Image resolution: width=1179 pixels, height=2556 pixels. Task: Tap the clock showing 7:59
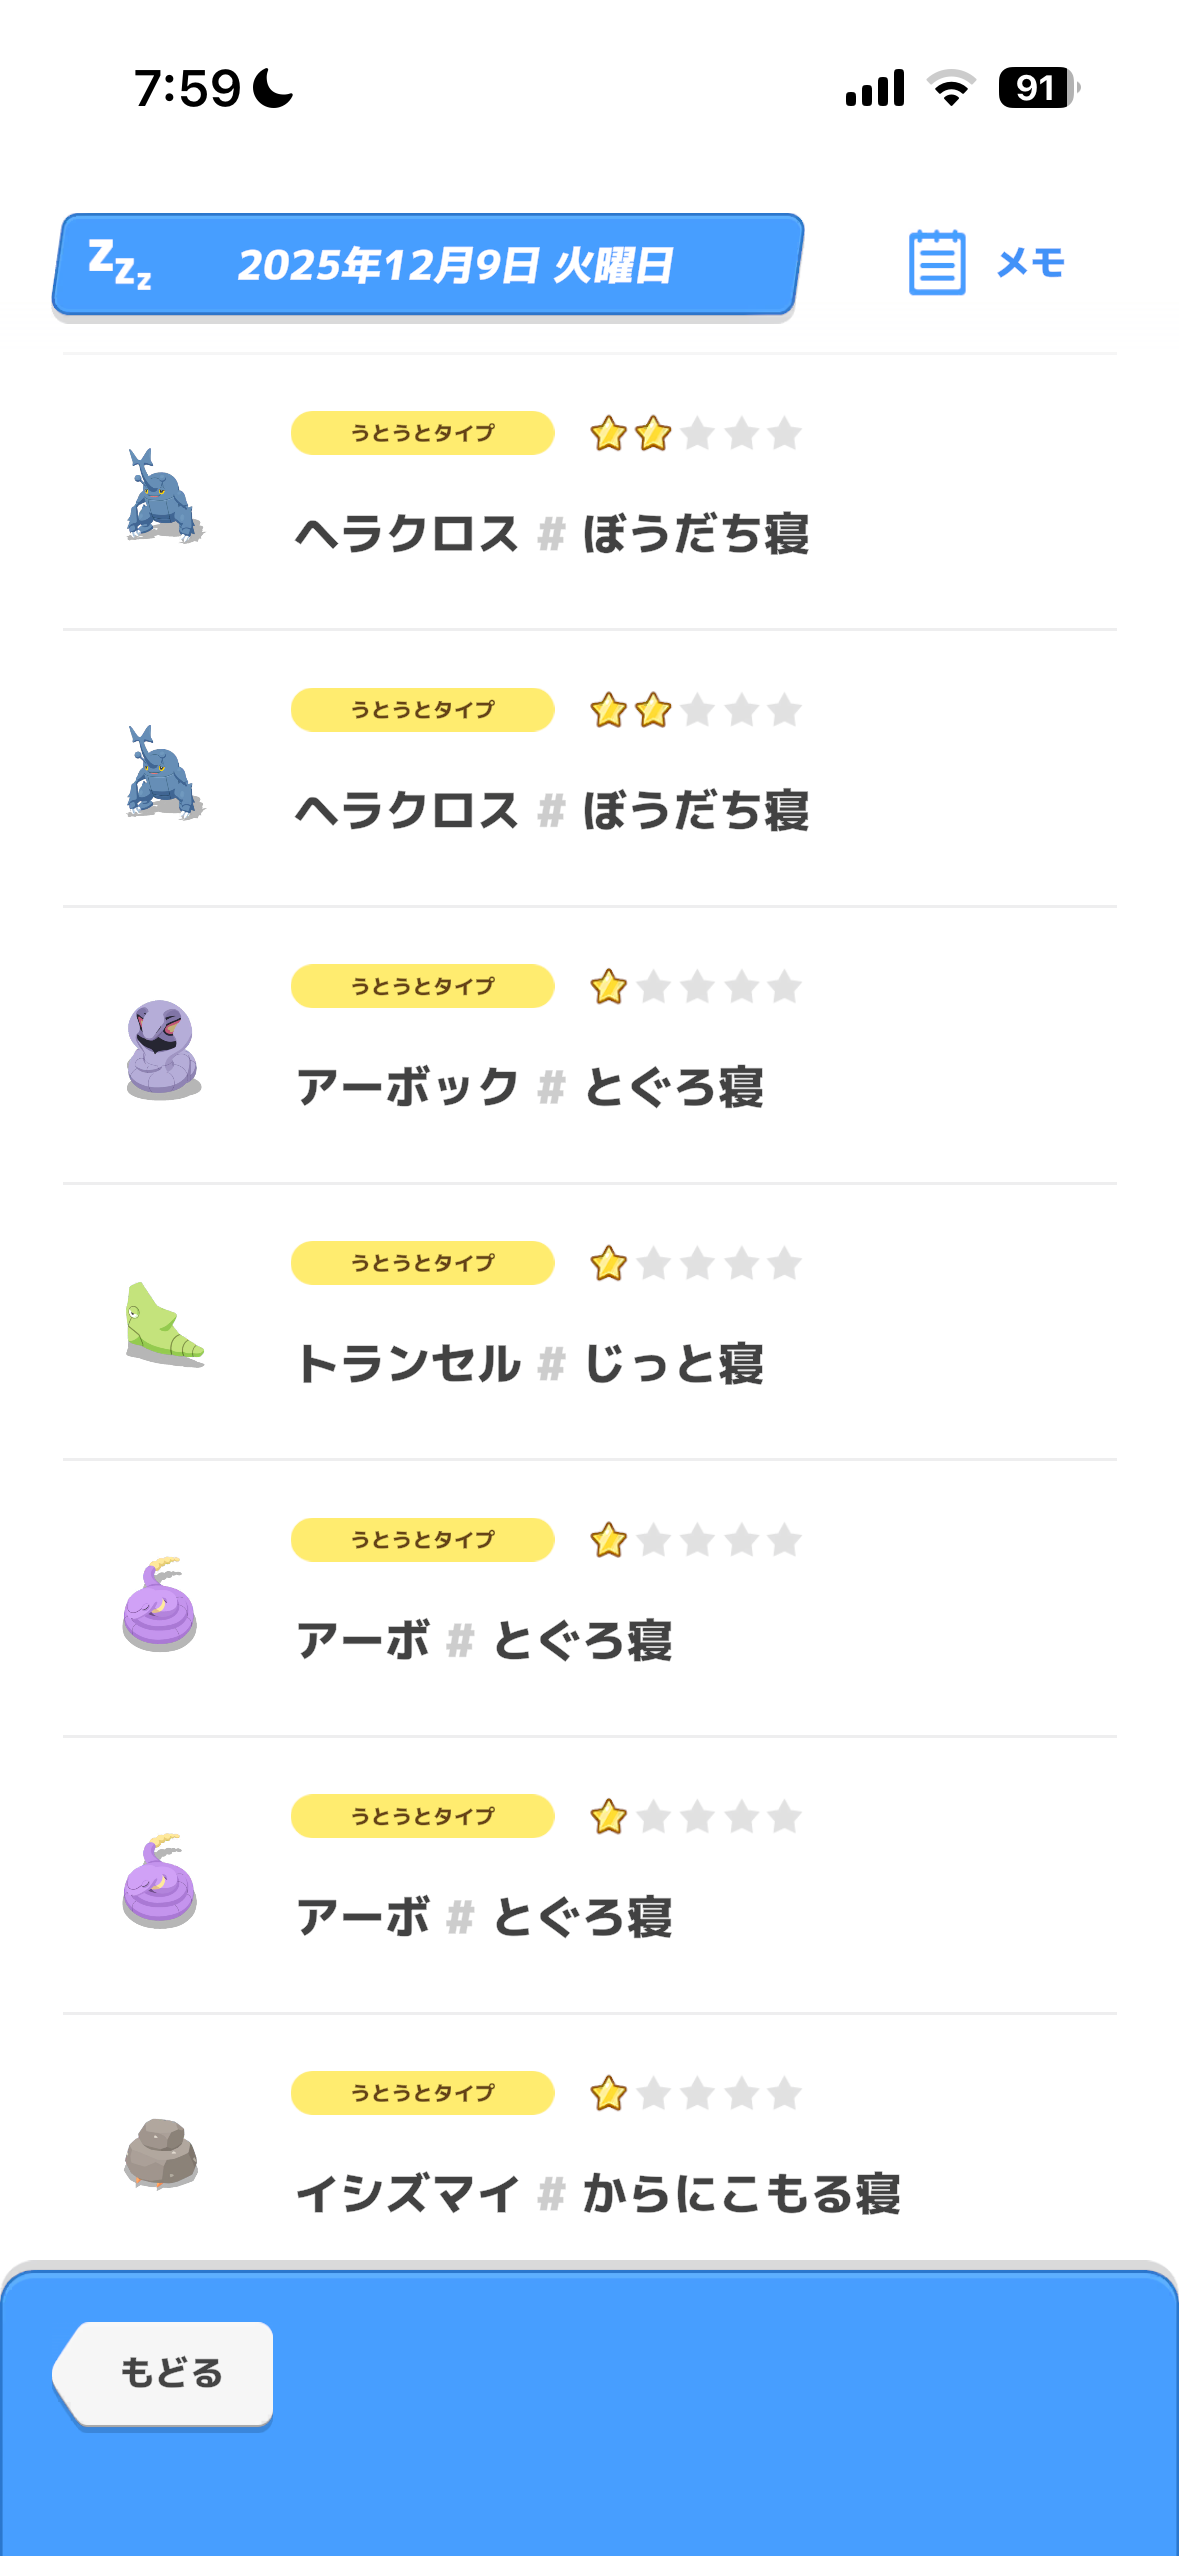tap(188, 88)
